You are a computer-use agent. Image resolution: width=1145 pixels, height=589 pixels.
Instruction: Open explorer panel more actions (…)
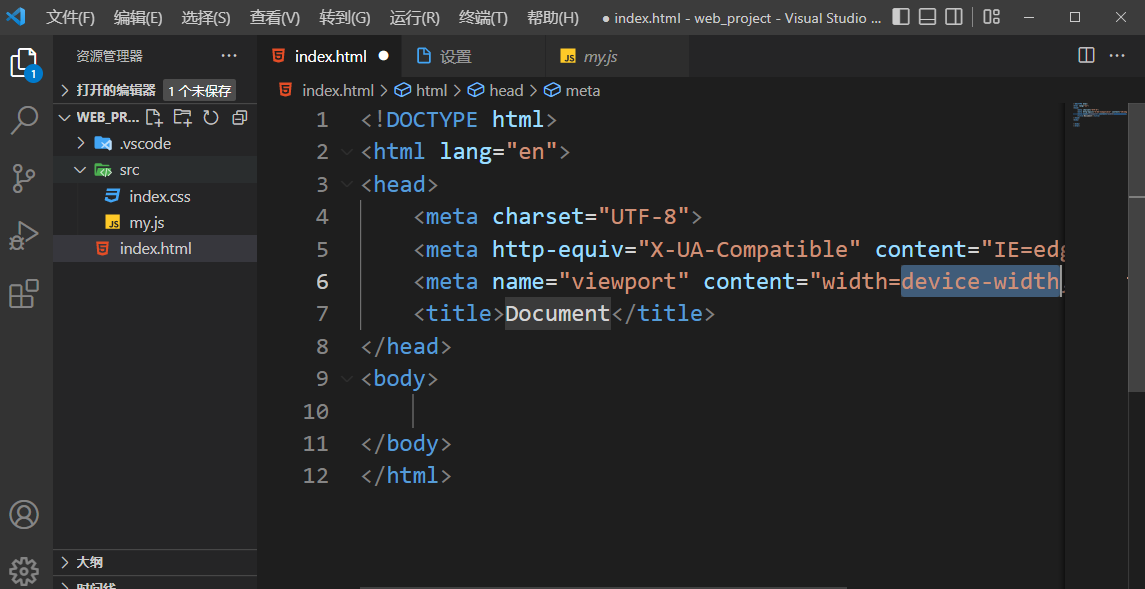tap(229, 55)
